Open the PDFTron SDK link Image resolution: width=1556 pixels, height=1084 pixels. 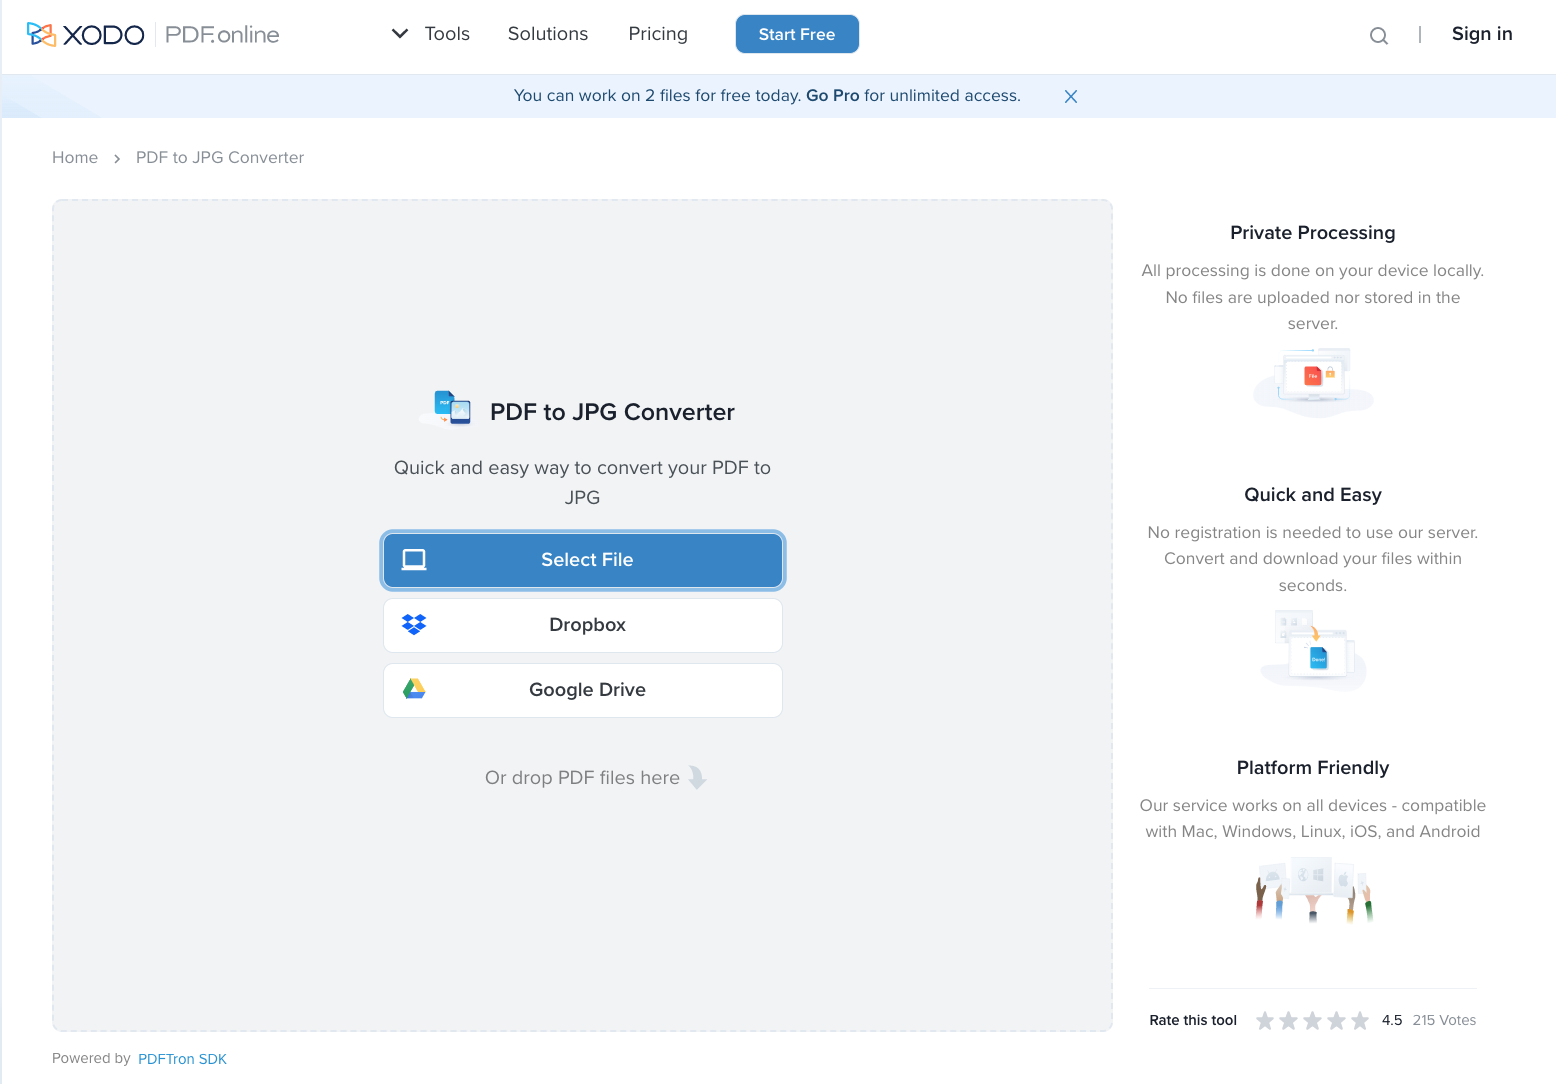click(x=182, y=1059)
